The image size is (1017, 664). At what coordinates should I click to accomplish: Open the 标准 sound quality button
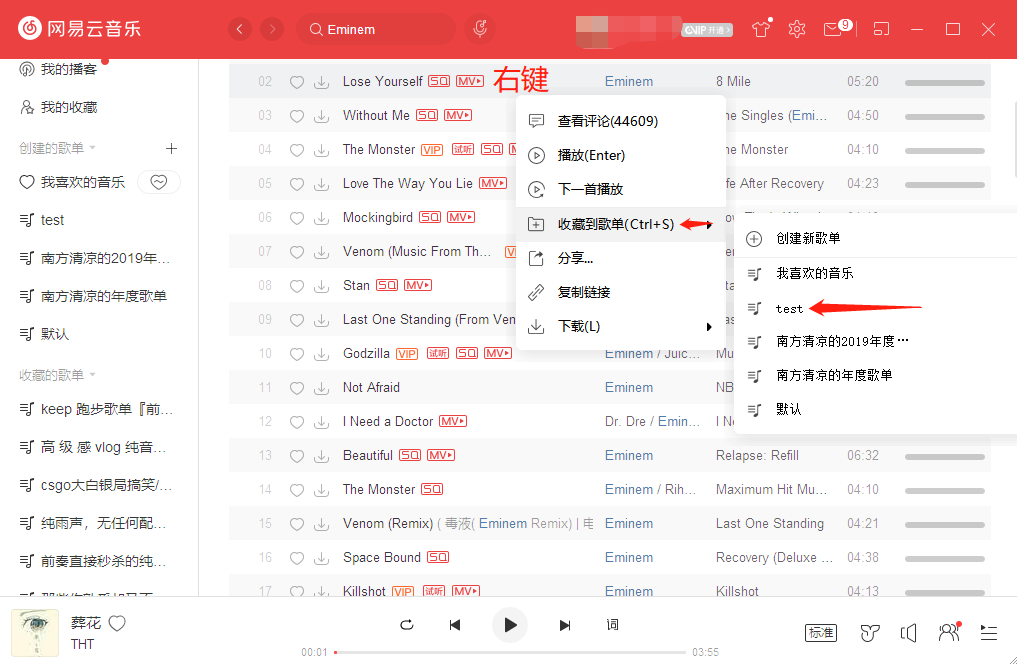click(x=820, y=632)
